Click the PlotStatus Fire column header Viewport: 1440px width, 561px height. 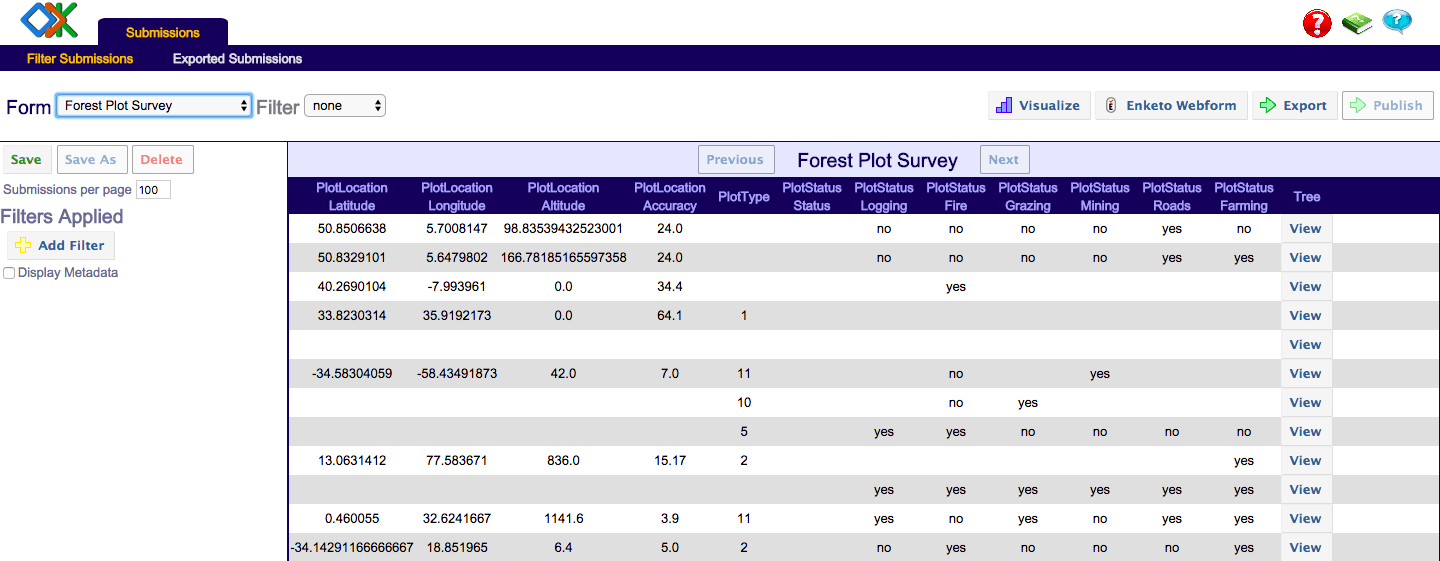tap(956, 196)
